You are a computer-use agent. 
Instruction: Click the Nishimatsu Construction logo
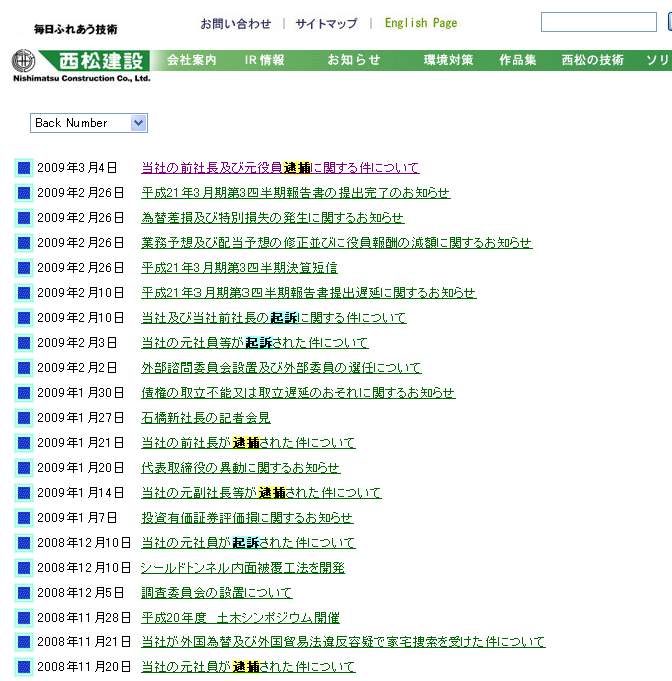coord(80,65)
